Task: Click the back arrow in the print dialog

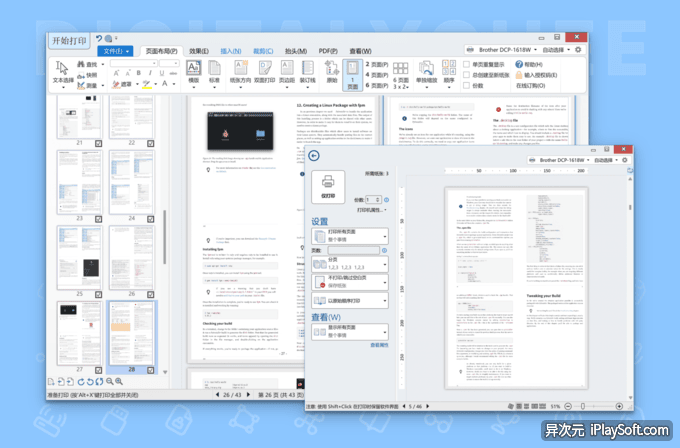Action: point(314,155)
